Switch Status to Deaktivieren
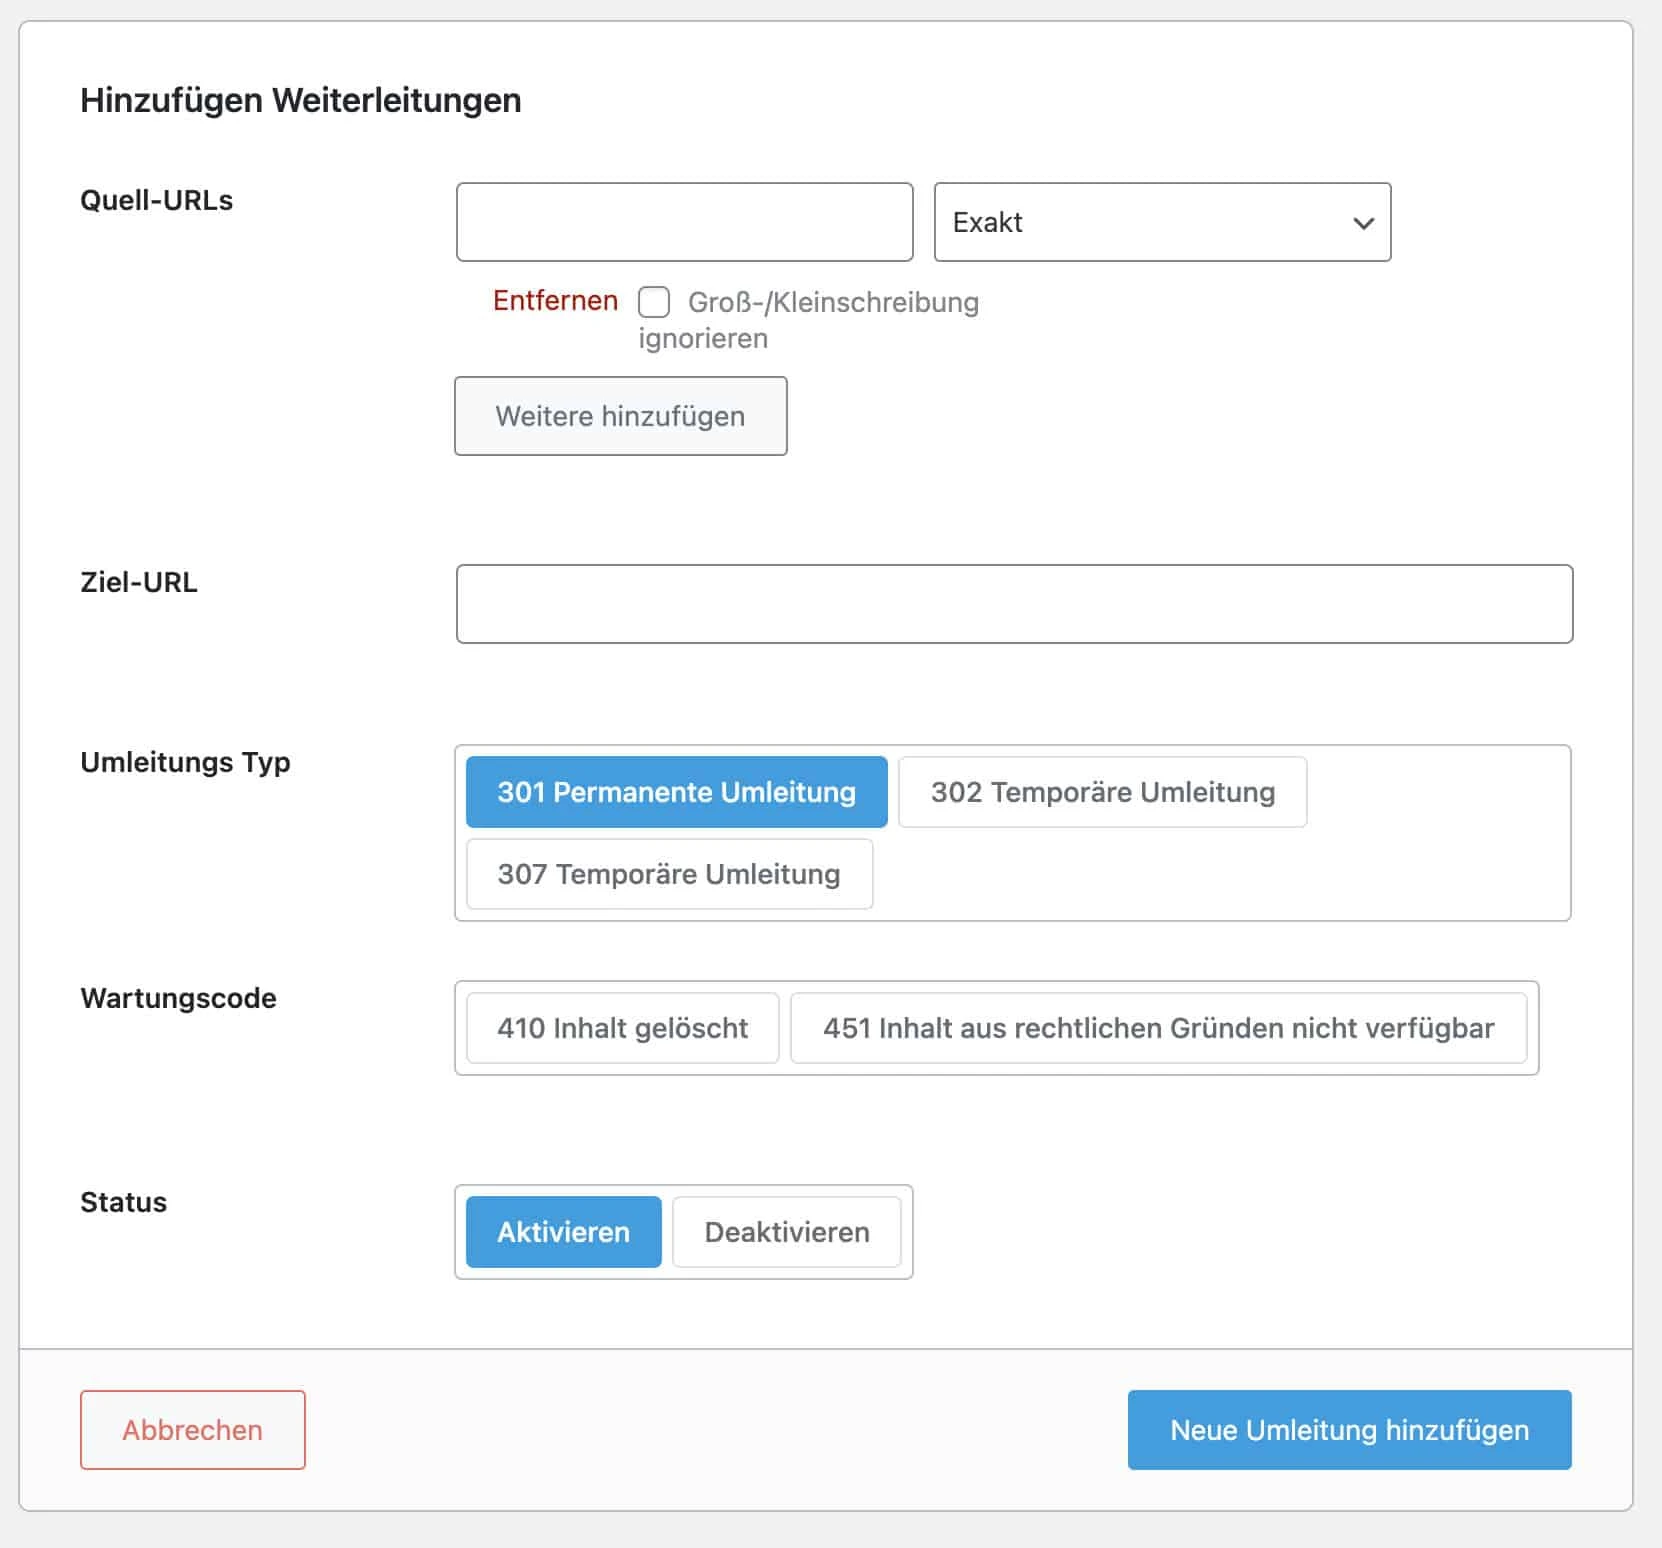Image resolution: width=1662 pixels, height=1548 pixels. point(786,1232)
